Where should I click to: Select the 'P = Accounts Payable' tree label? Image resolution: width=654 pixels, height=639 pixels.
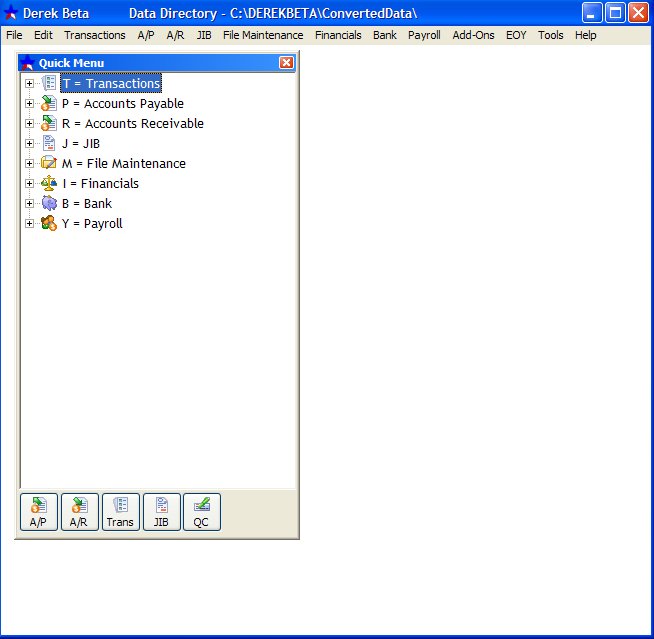(123, 103)
